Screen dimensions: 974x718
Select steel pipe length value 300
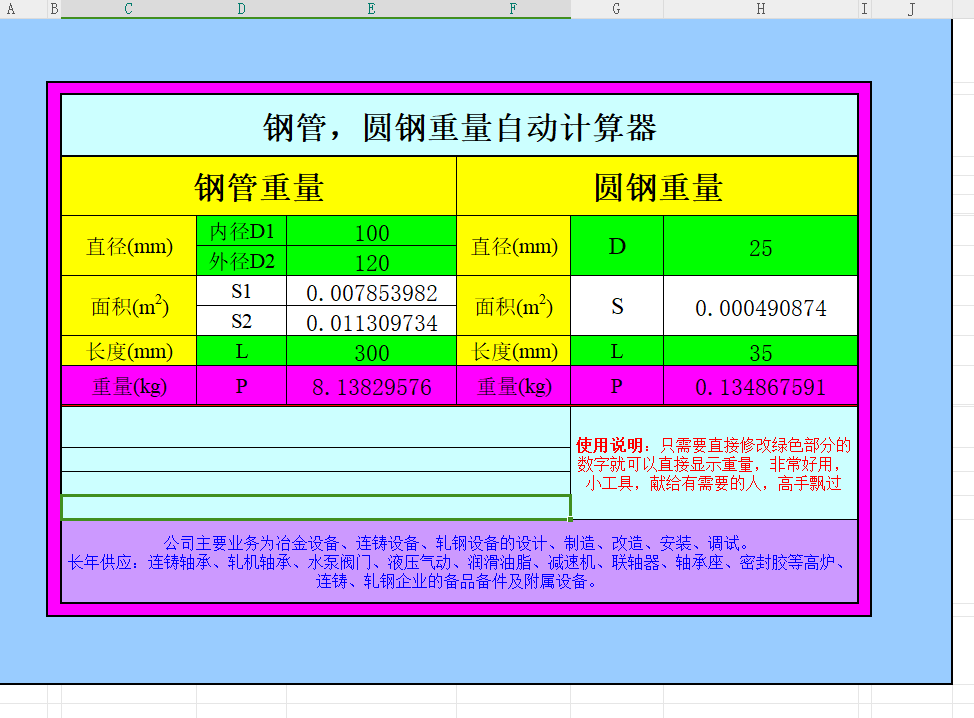tap(371, 352)
